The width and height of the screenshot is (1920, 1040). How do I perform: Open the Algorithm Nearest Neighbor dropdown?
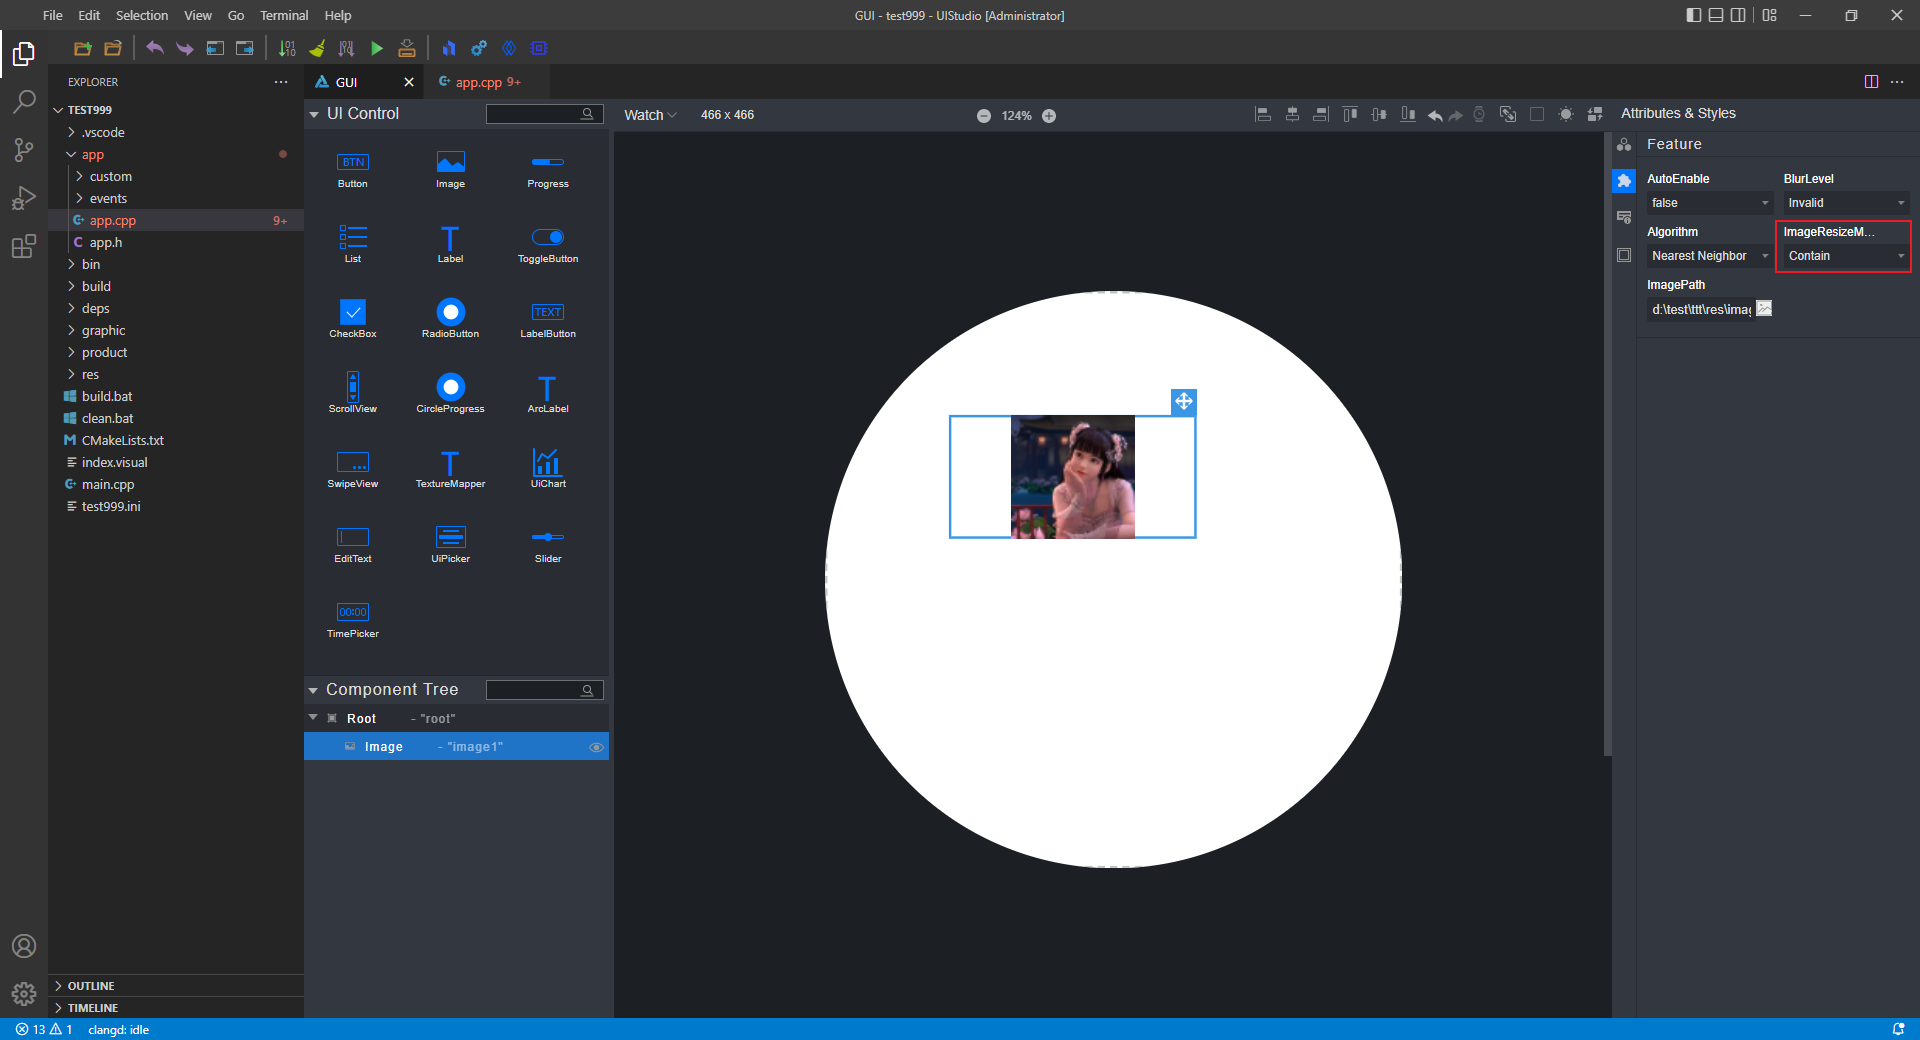coord(1709,256)
